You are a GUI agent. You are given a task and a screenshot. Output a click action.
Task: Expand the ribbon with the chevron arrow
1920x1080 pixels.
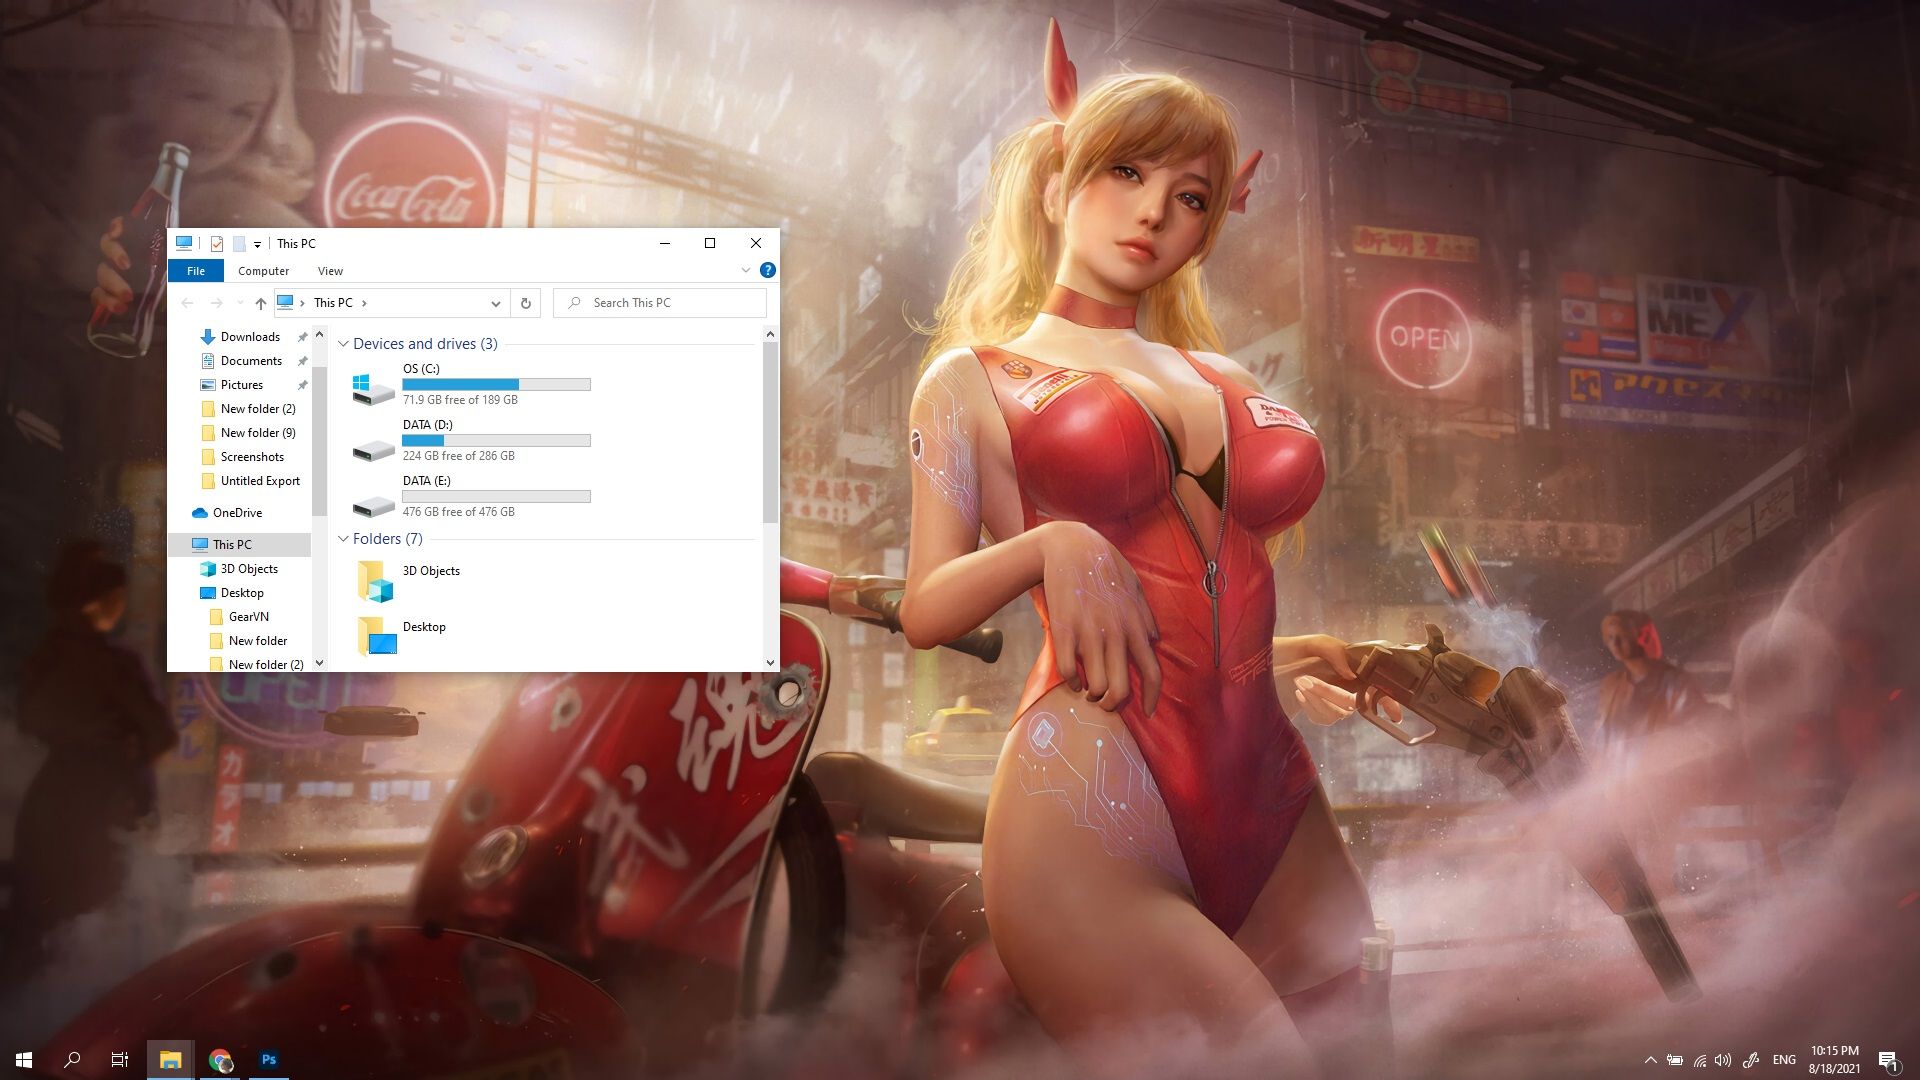tap(745, 270)
